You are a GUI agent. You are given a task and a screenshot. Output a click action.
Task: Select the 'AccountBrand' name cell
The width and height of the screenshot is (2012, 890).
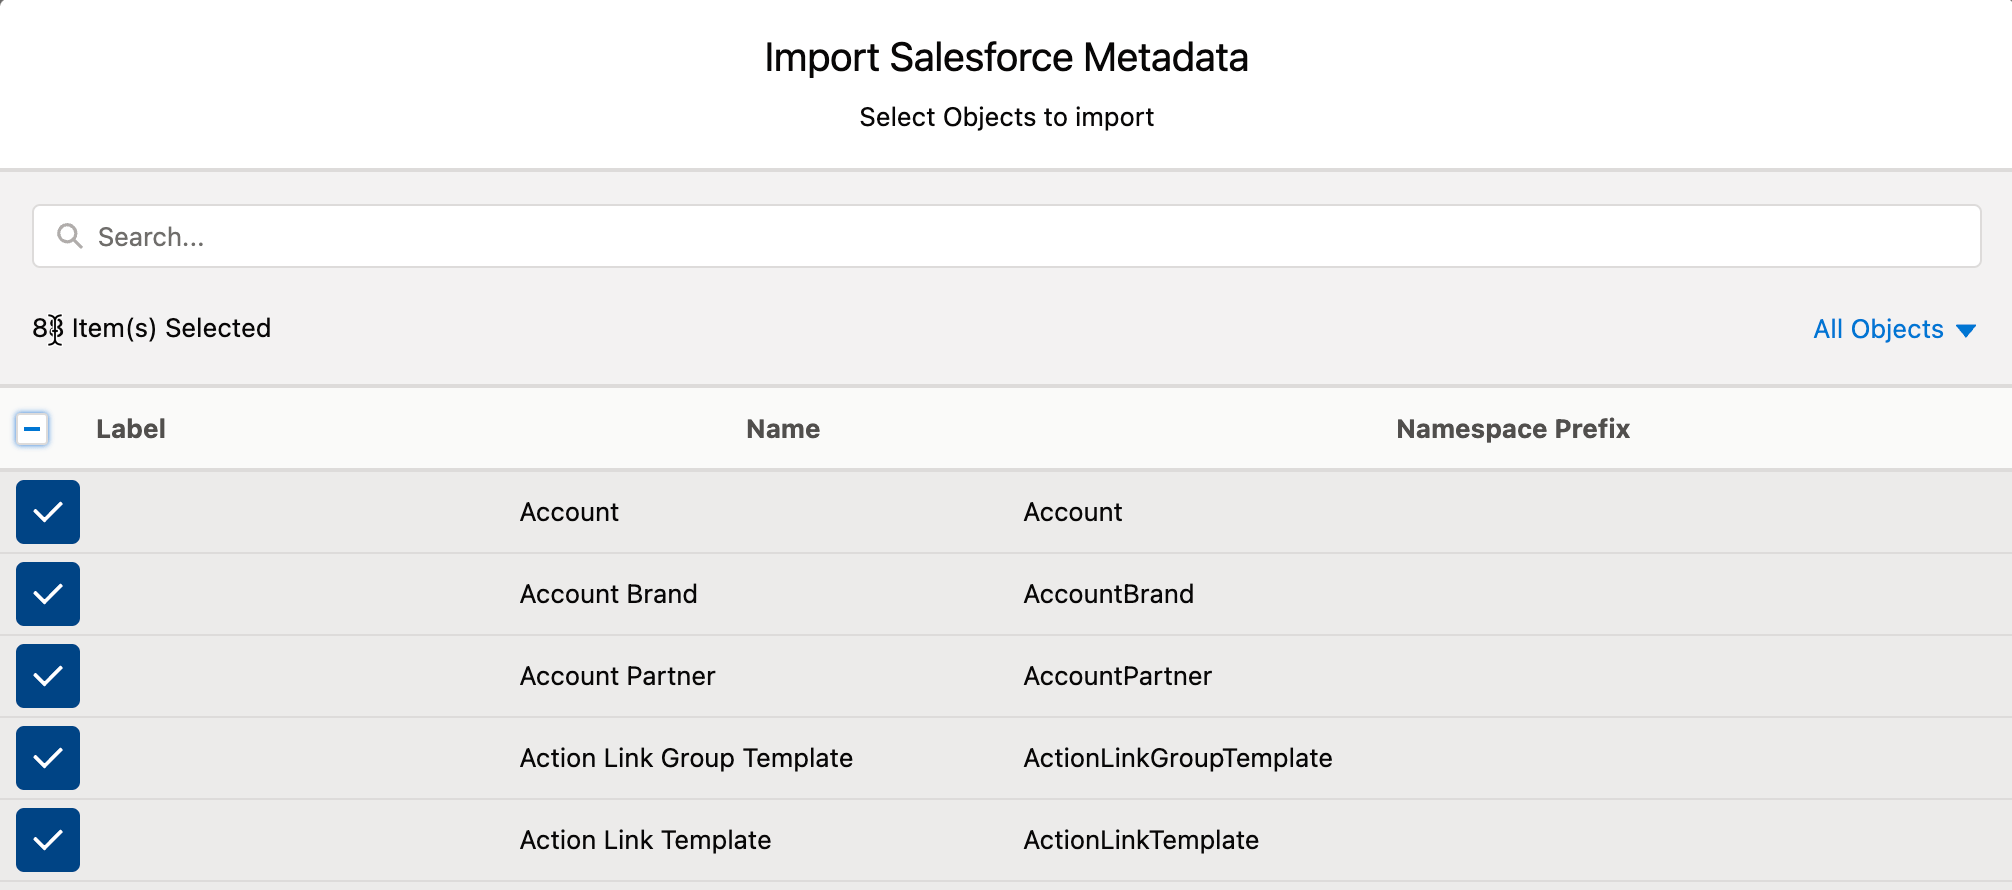click(1108, 594)
